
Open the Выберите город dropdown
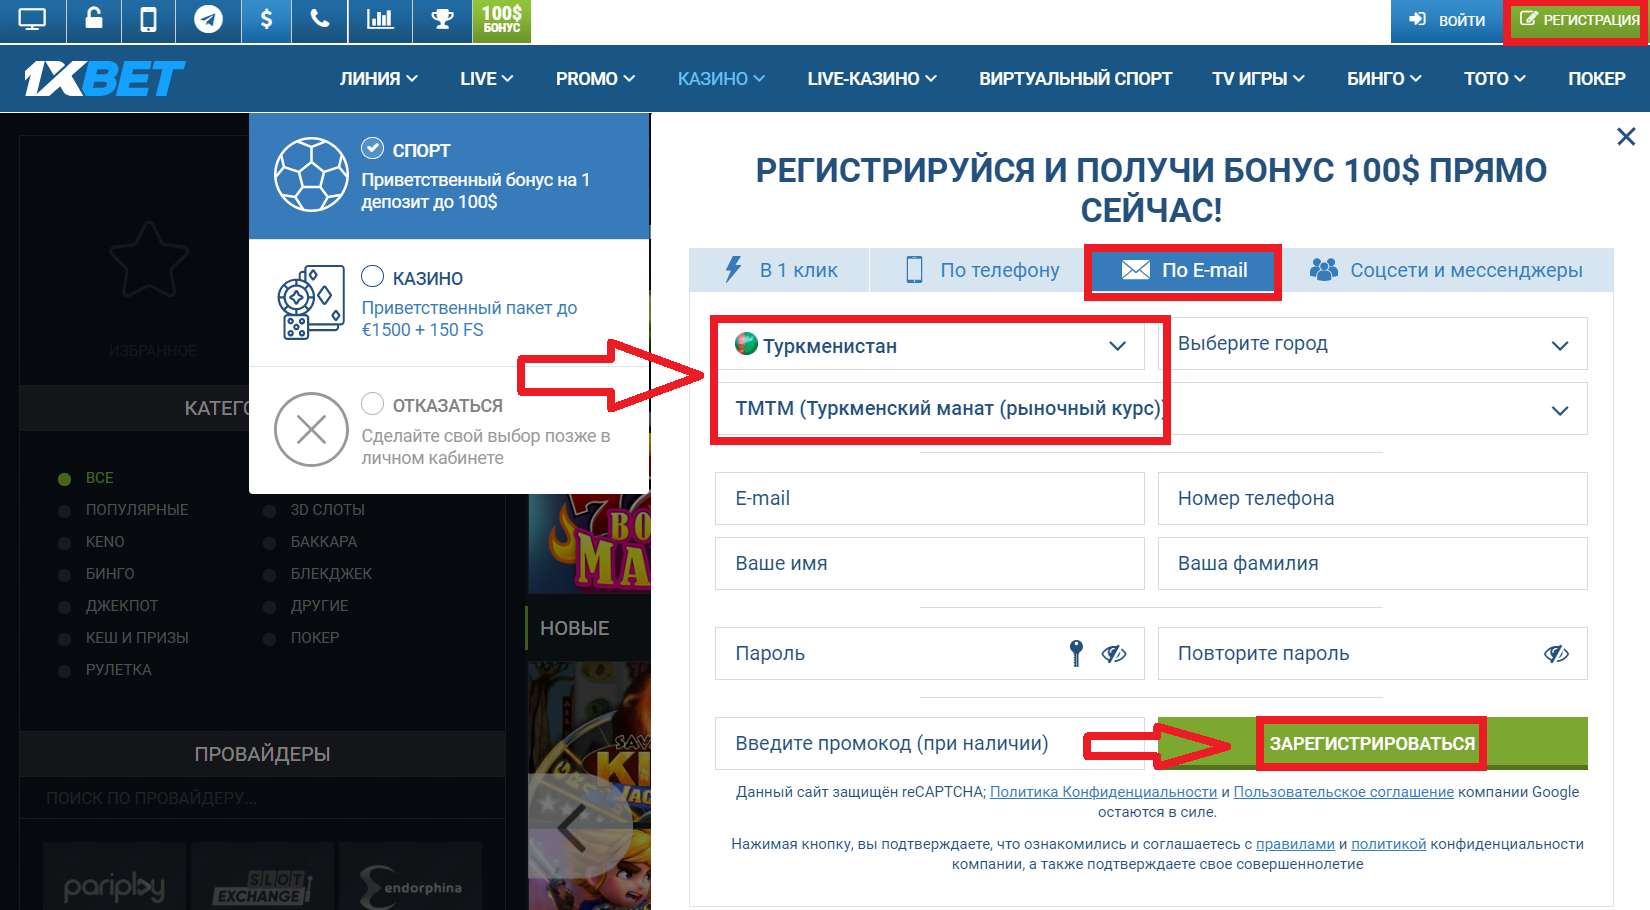[x=1372, y=344]
